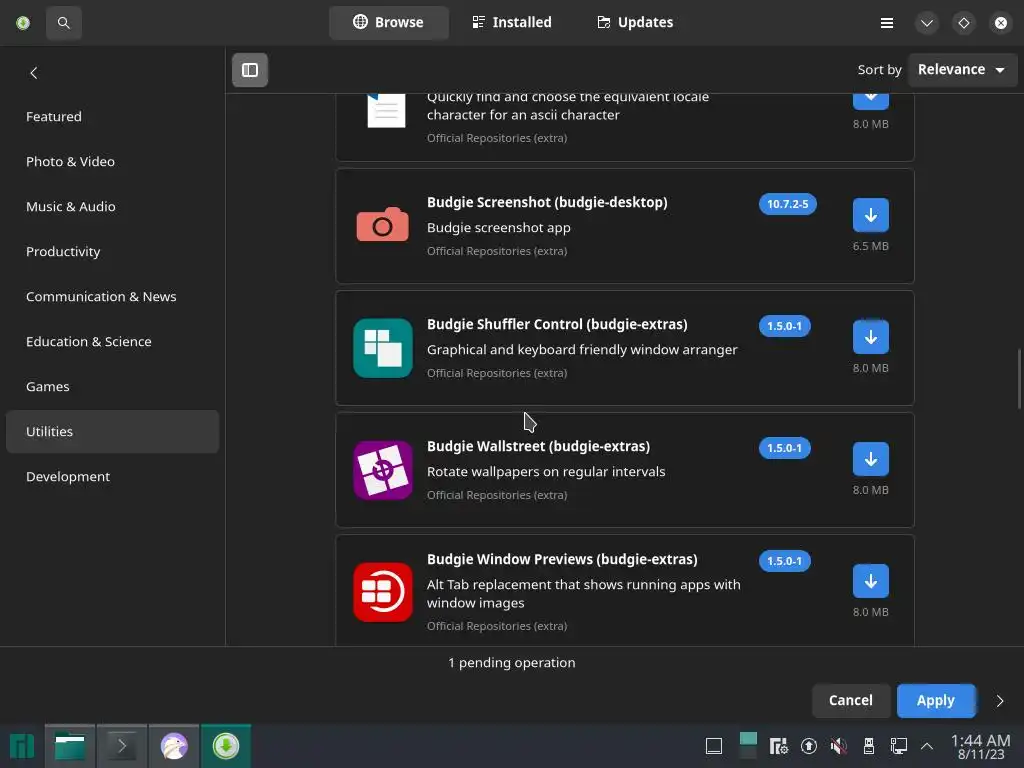Viewport: 1024px width, 768px height.
Task: Open clock showing 1:44 AM
Action: pos(980,746)
